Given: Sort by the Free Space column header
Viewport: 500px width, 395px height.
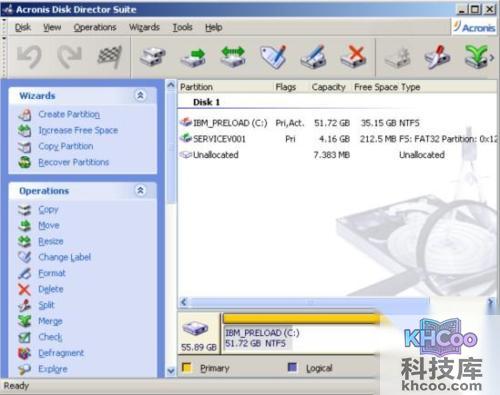Looking at the screenshot, I should (x=376, y=87).
